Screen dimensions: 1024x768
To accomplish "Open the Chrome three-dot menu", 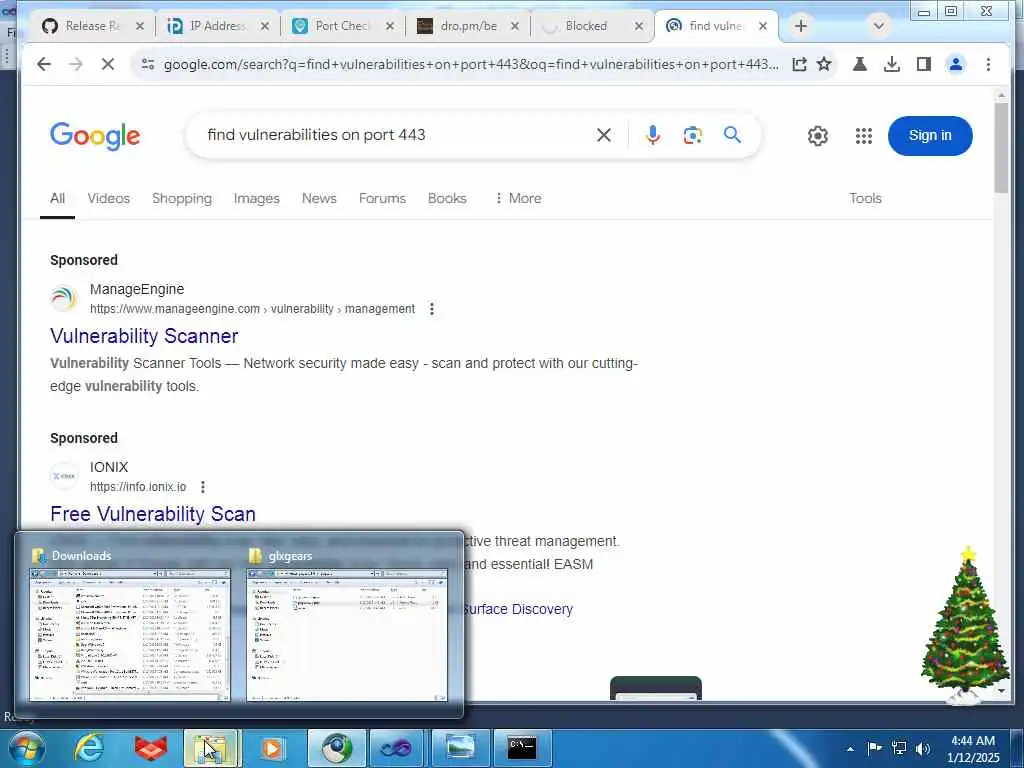I will [x=988, y=64].
